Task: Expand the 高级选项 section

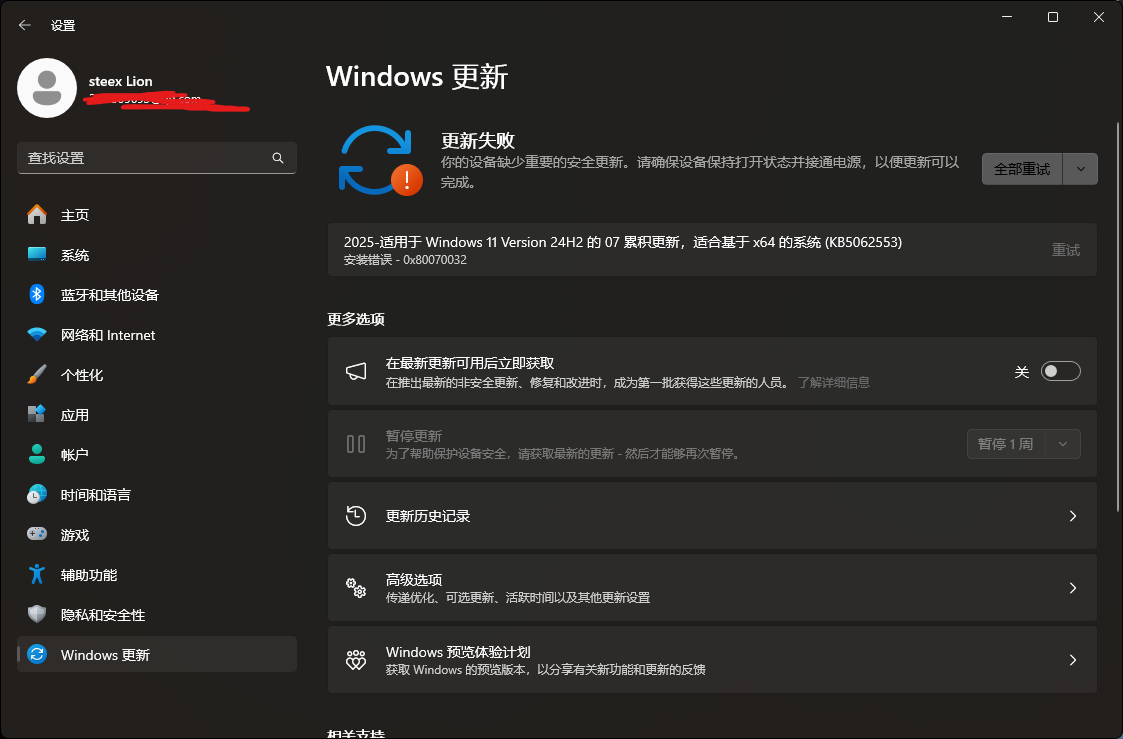Action: point(712,587)
